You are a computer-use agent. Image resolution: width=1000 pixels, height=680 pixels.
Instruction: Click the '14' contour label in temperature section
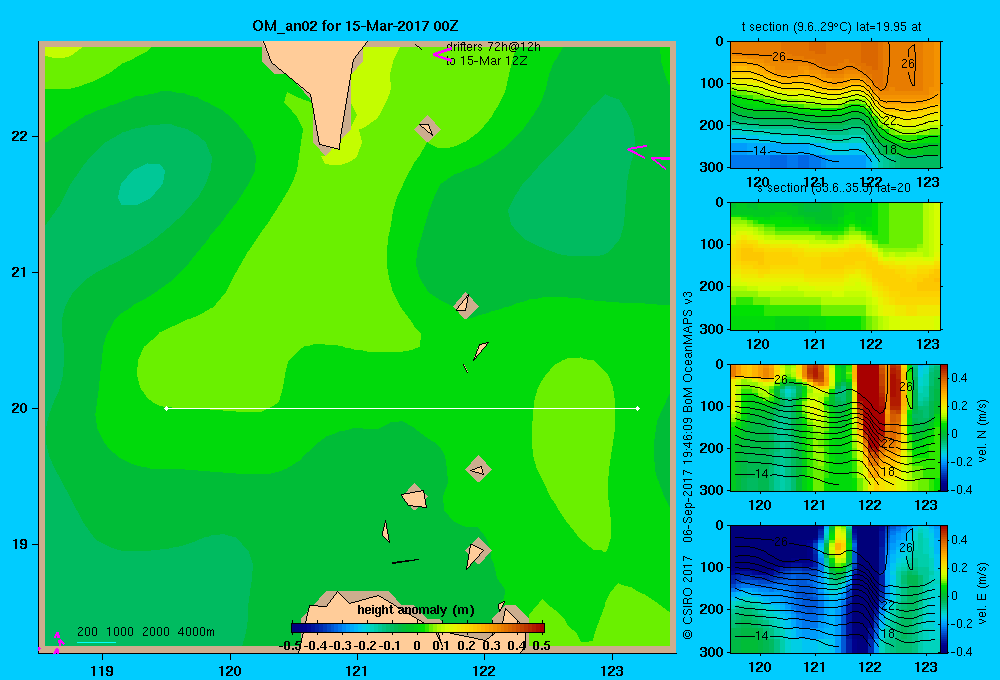point(760,151)
